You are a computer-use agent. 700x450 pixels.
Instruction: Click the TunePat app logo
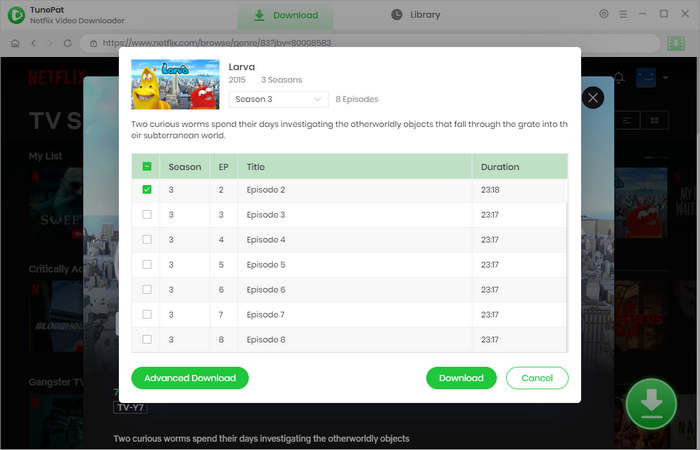tap(15, 15)
